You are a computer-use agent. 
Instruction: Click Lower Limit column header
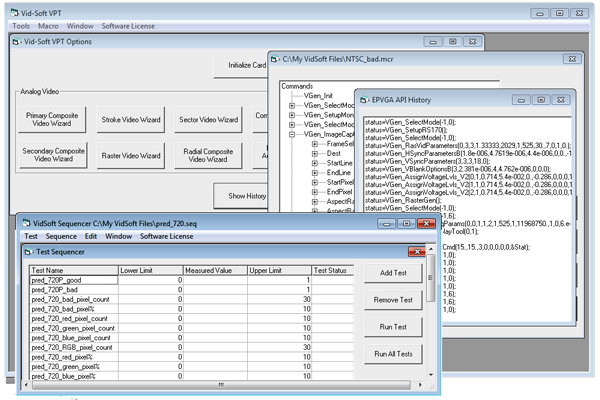(x=151, y=270)
